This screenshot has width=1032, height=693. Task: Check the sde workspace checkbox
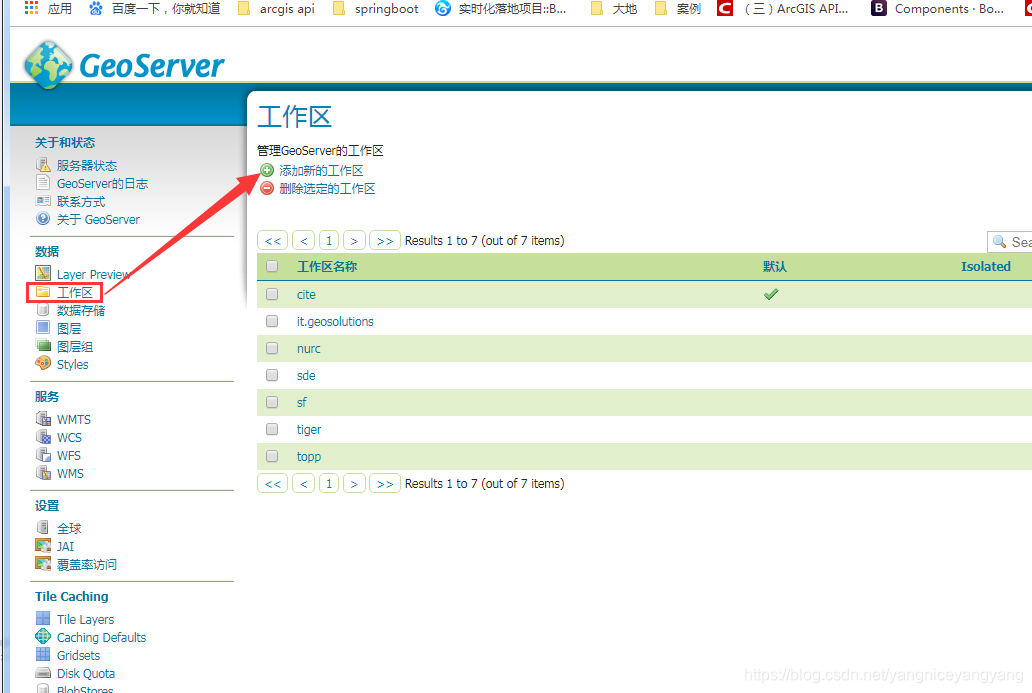[272, 375]
